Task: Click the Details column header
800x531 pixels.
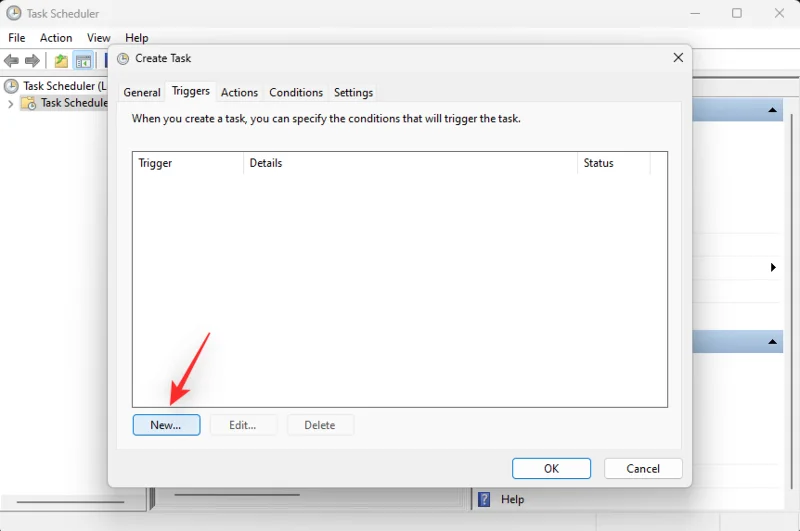Action: pos(410,163)
